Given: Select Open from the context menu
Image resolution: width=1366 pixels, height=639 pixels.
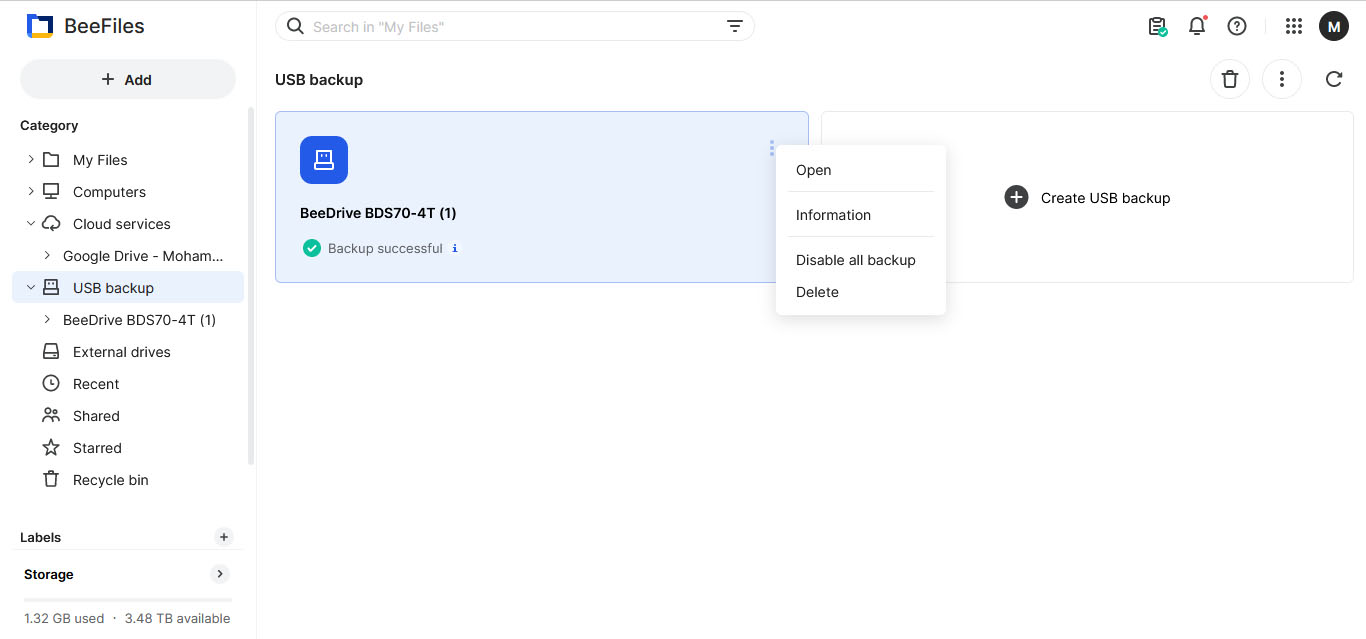Looking at the screenshot, I should 814,170.
